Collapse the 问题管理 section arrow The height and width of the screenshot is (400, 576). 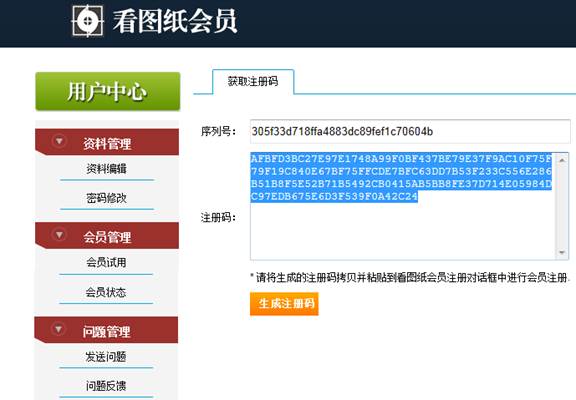58,329
